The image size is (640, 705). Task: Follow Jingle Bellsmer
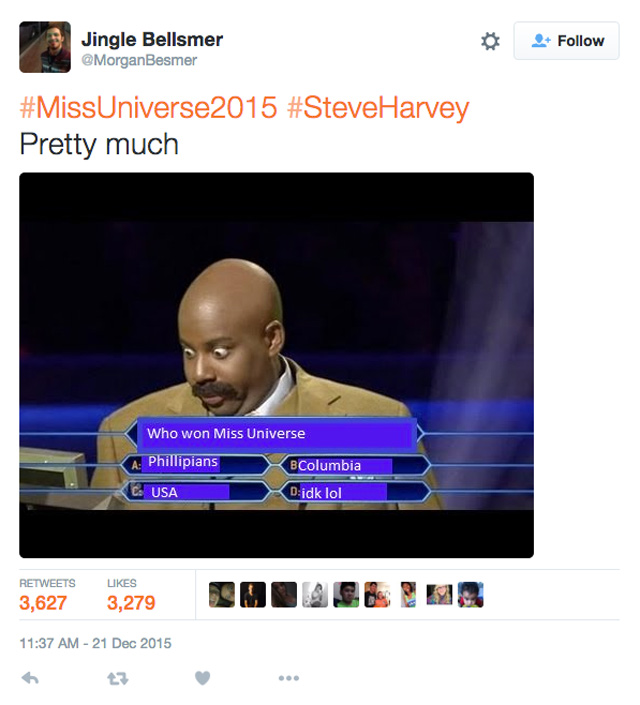click(567, 41)
